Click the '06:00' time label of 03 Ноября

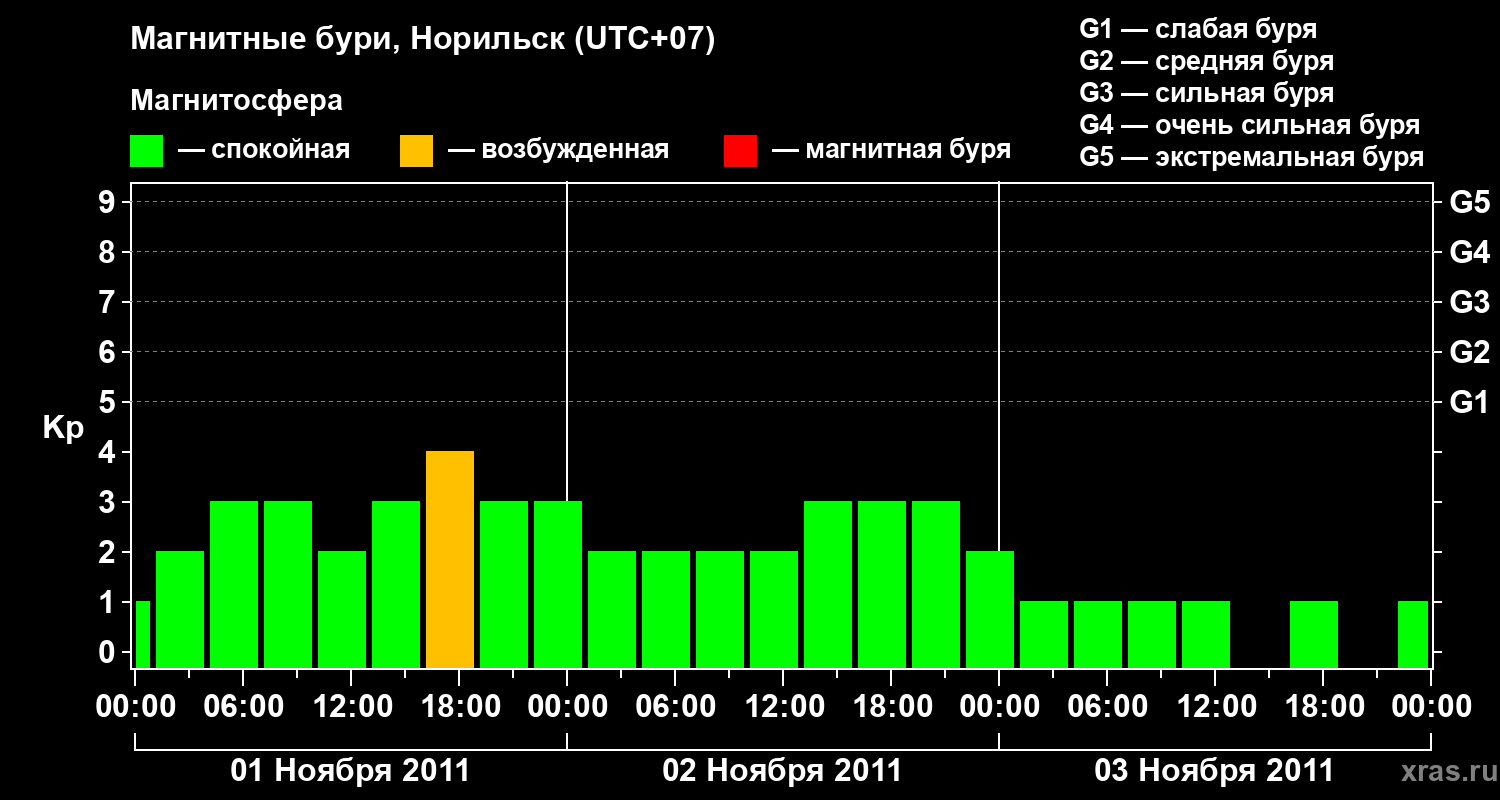[1107, 707]
